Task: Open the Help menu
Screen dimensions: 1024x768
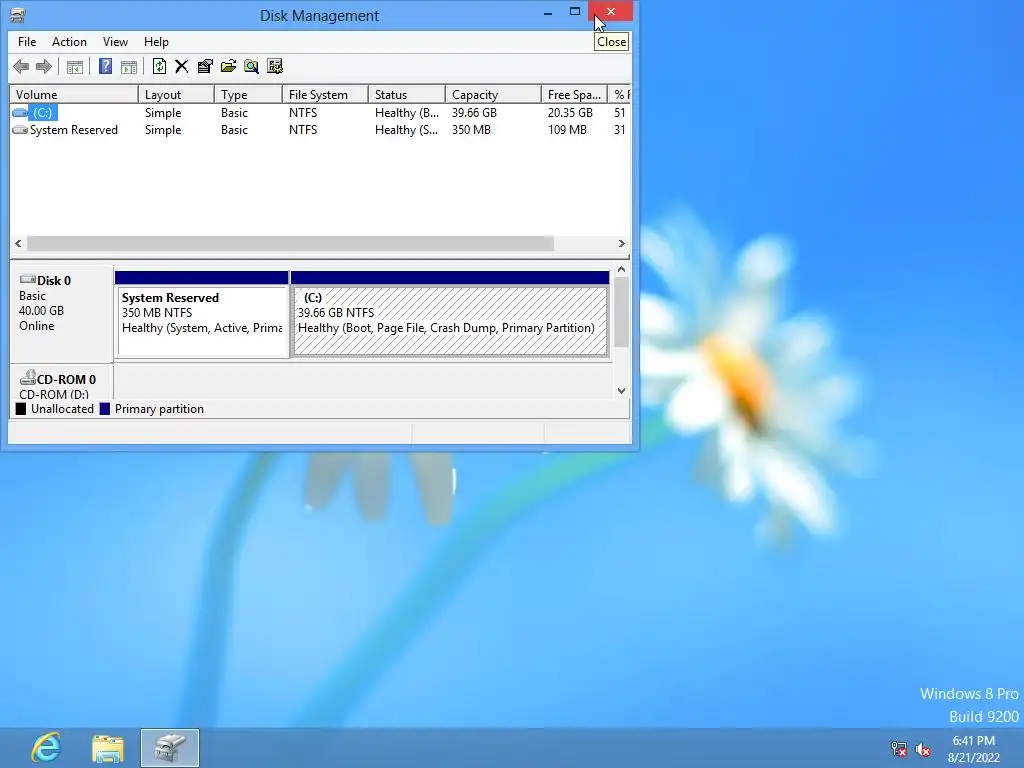Action: pyautogui.click(x=156, y=42)
